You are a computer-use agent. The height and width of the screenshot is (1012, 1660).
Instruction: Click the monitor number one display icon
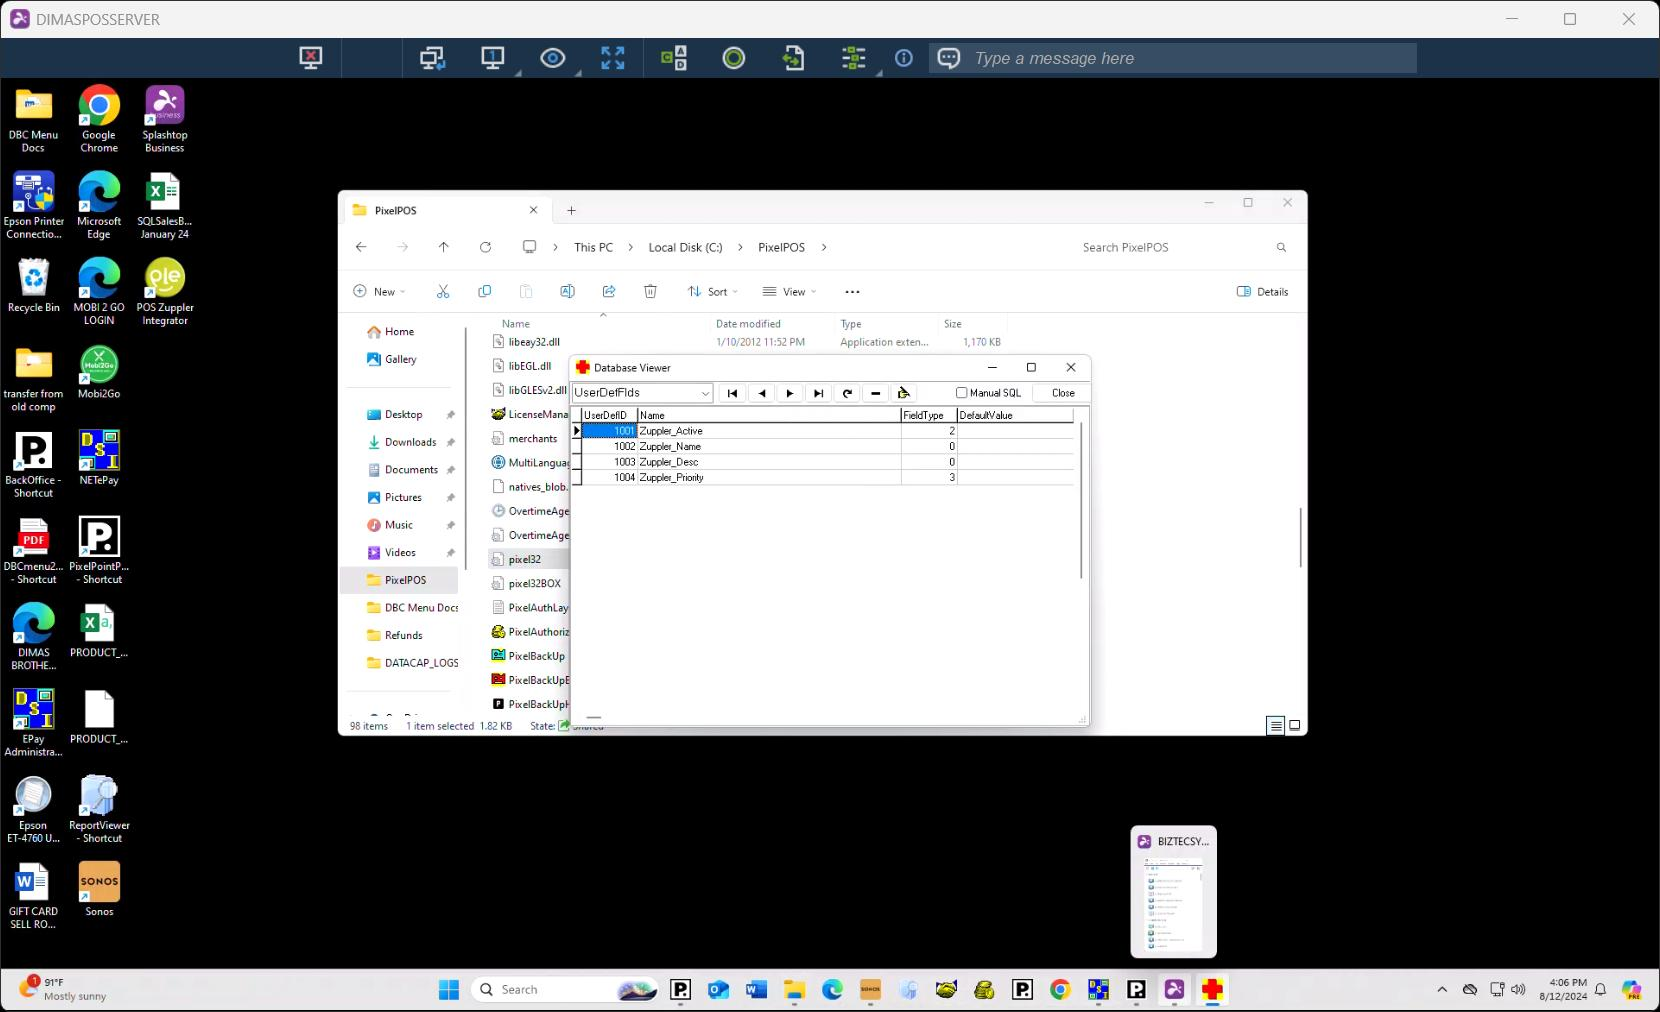492,58
